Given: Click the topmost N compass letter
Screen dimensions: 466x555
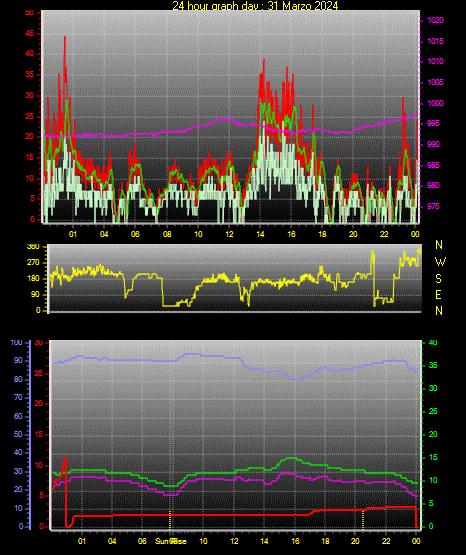Looking at the screenshot, I should tap(439, 245).
